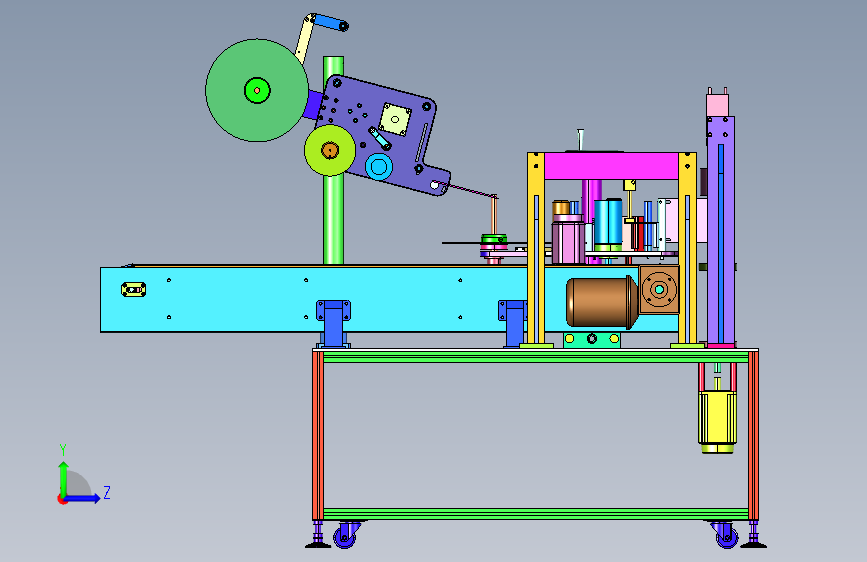Image resolution: width=867 pixels, height=562 pixels.
Task: Click the blue caster wheel under the conveyor-side leg
Action: point(344,537)
